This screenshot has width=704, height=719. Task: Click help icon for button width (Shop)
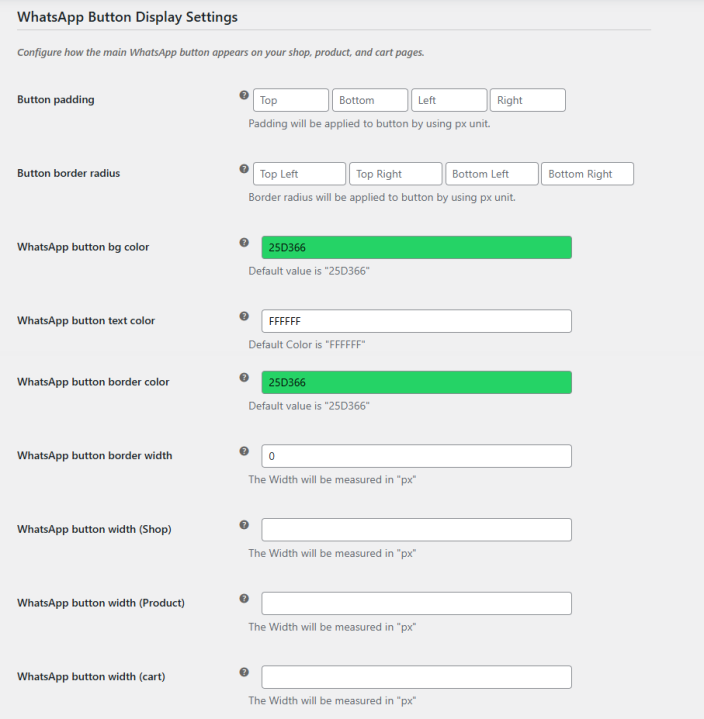click(244, 525)
